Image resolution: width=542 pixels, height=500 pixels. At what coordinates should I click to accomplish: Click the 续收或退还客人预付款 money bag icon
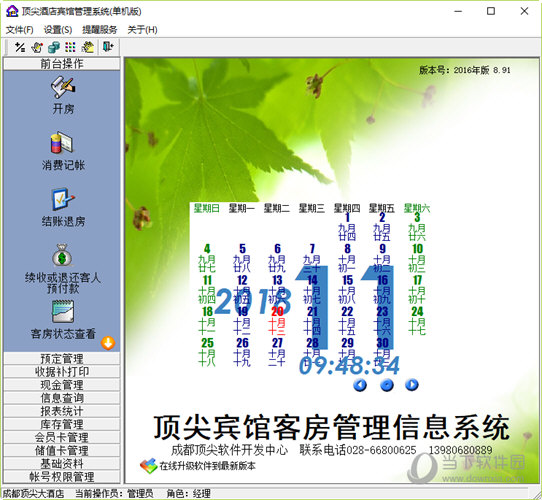tap(62, 255)
